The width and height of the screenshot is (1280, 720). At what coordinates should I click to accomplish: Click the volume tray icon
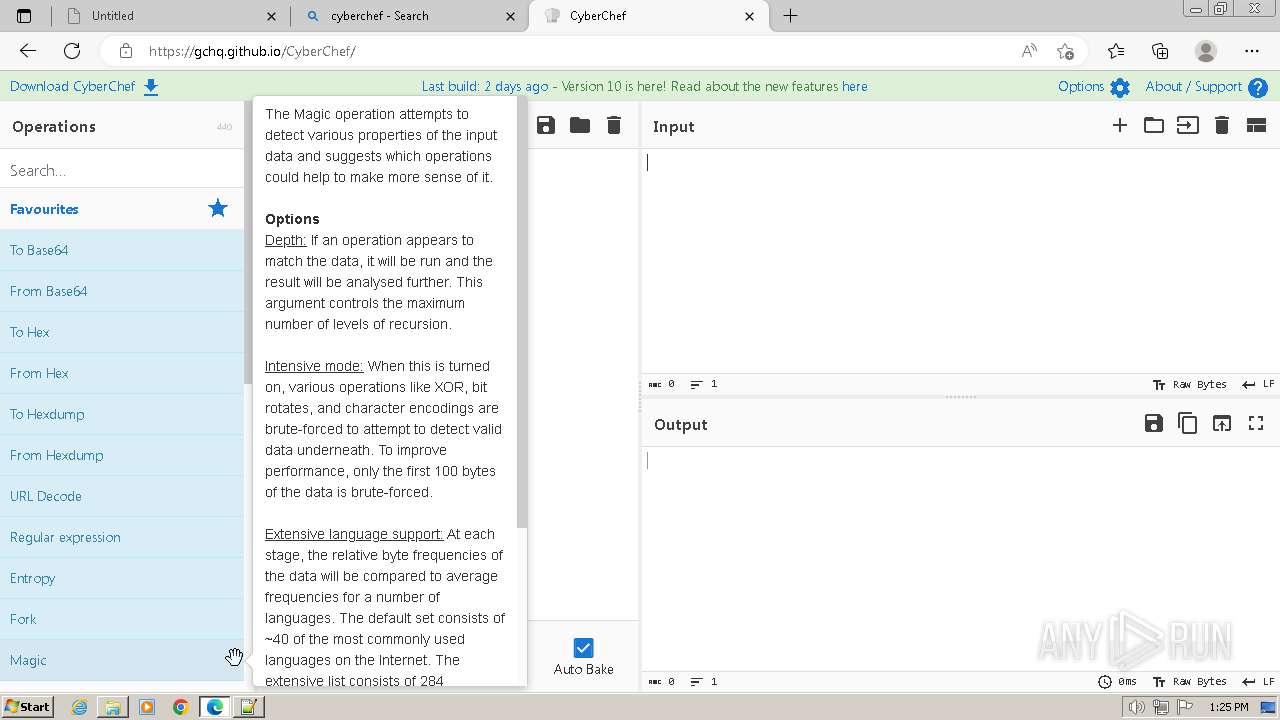point(1137,707)
